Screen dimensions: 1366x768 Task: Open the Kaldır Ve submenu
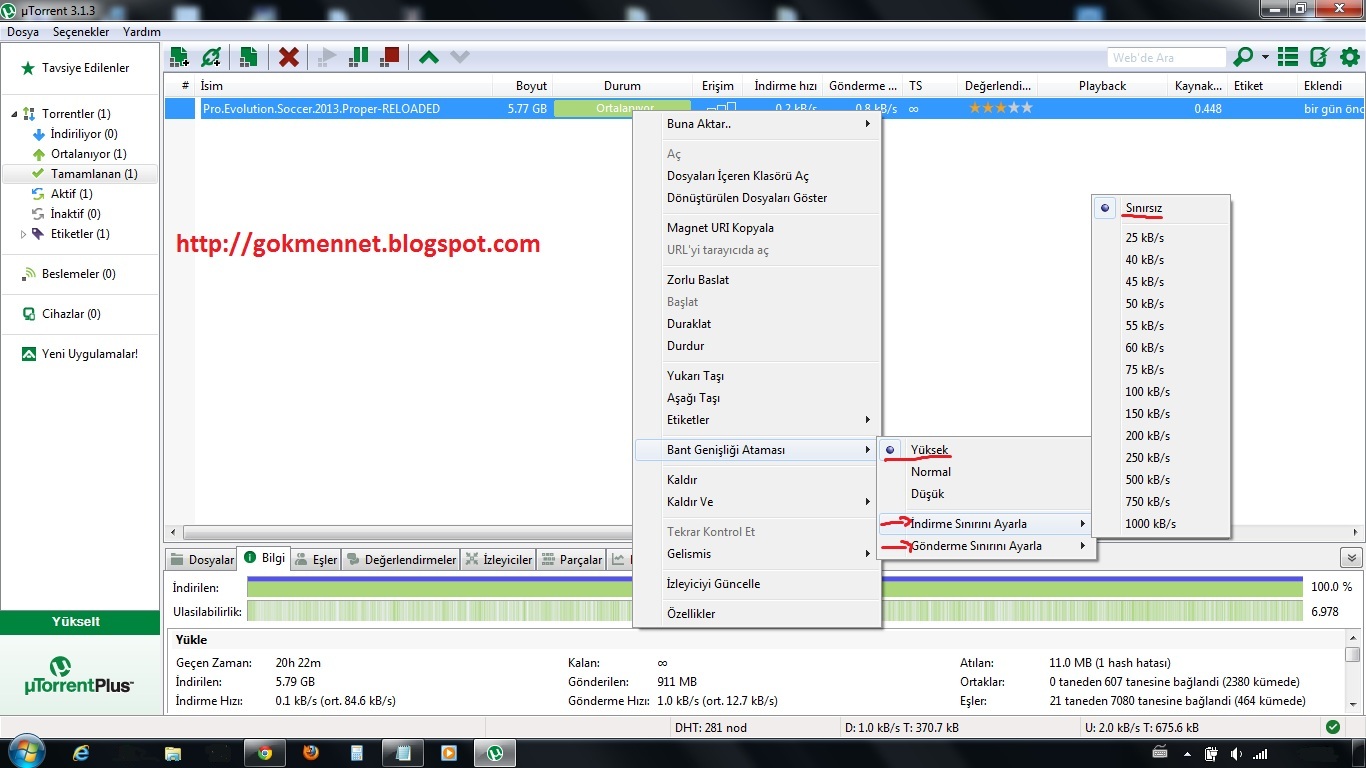pyautogui.click(x=757, y=502)
